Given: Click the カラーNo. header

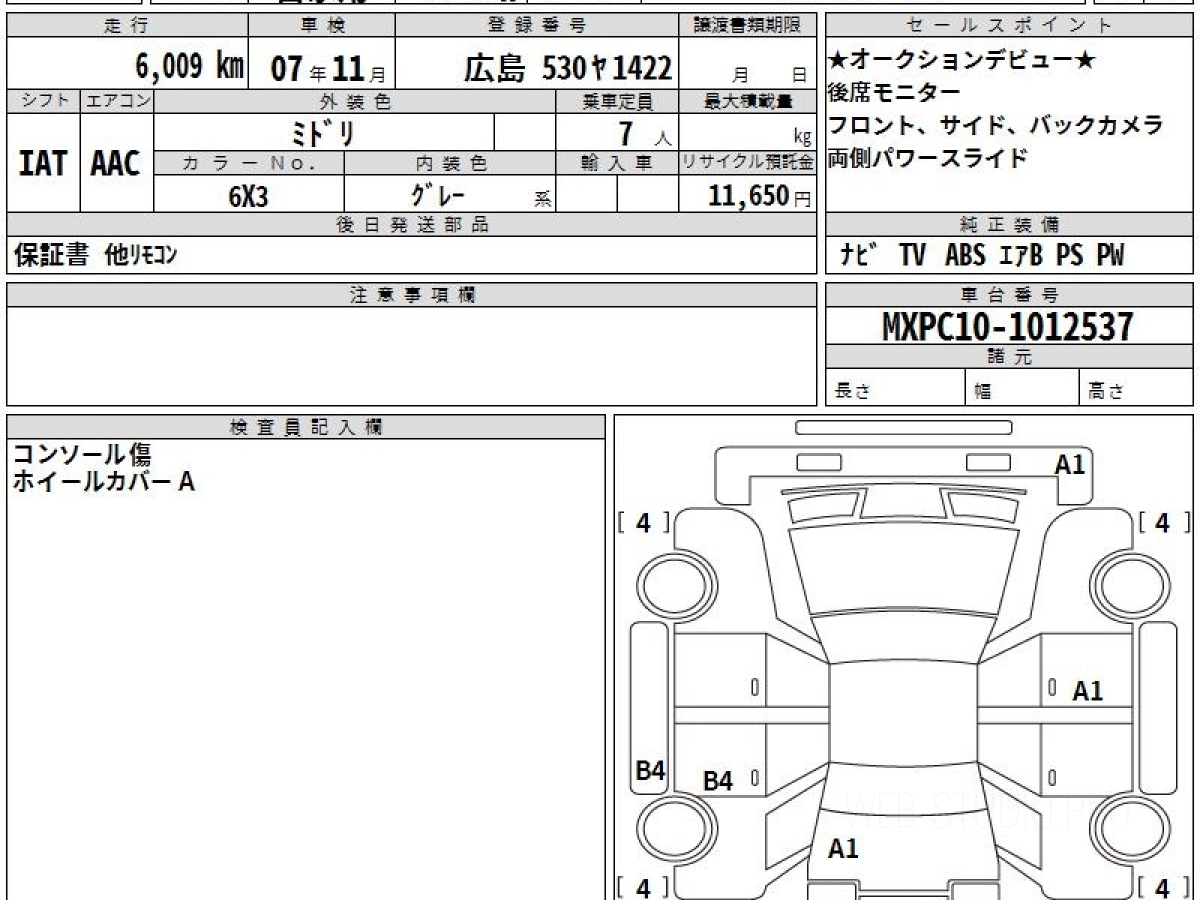Looking at the screenshot, I should (x=249, y=163).
